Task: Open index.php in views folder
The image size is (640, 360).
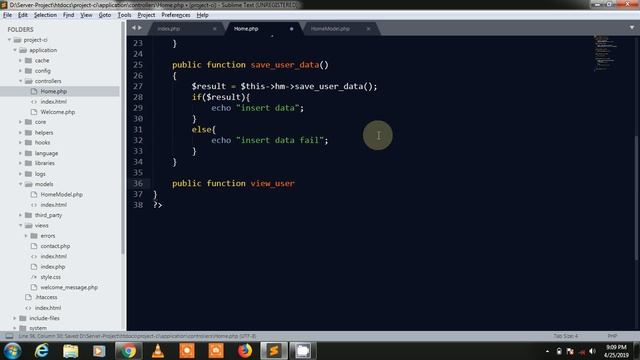Action: click(x=53, y=267)
